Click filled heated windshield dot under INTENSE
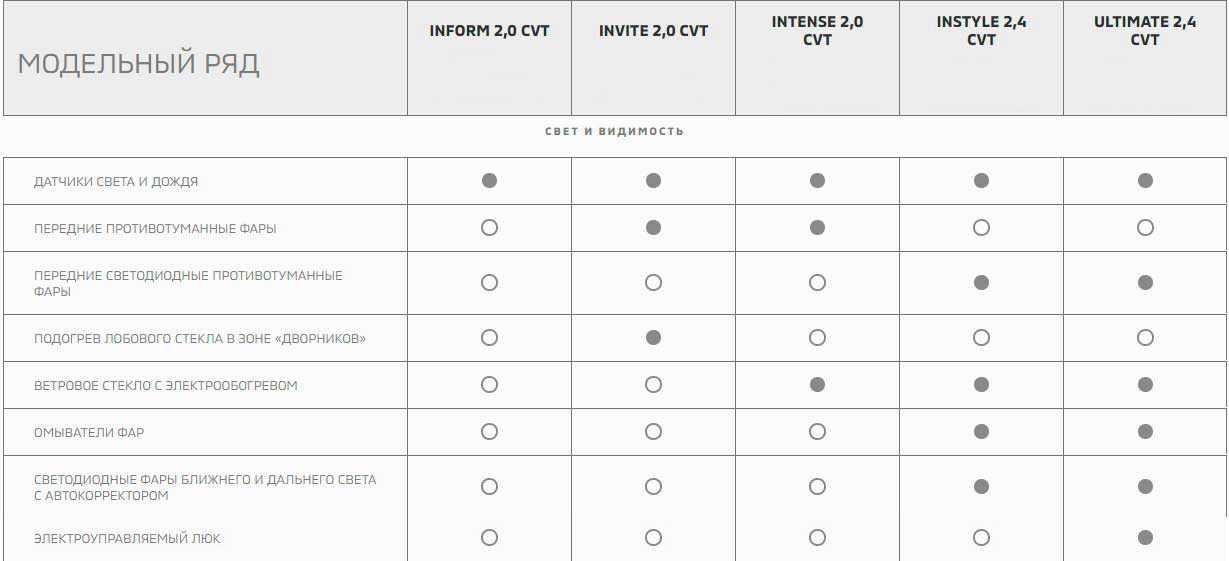The width and height of the screenshot is (1229, 561). (817, 385)
